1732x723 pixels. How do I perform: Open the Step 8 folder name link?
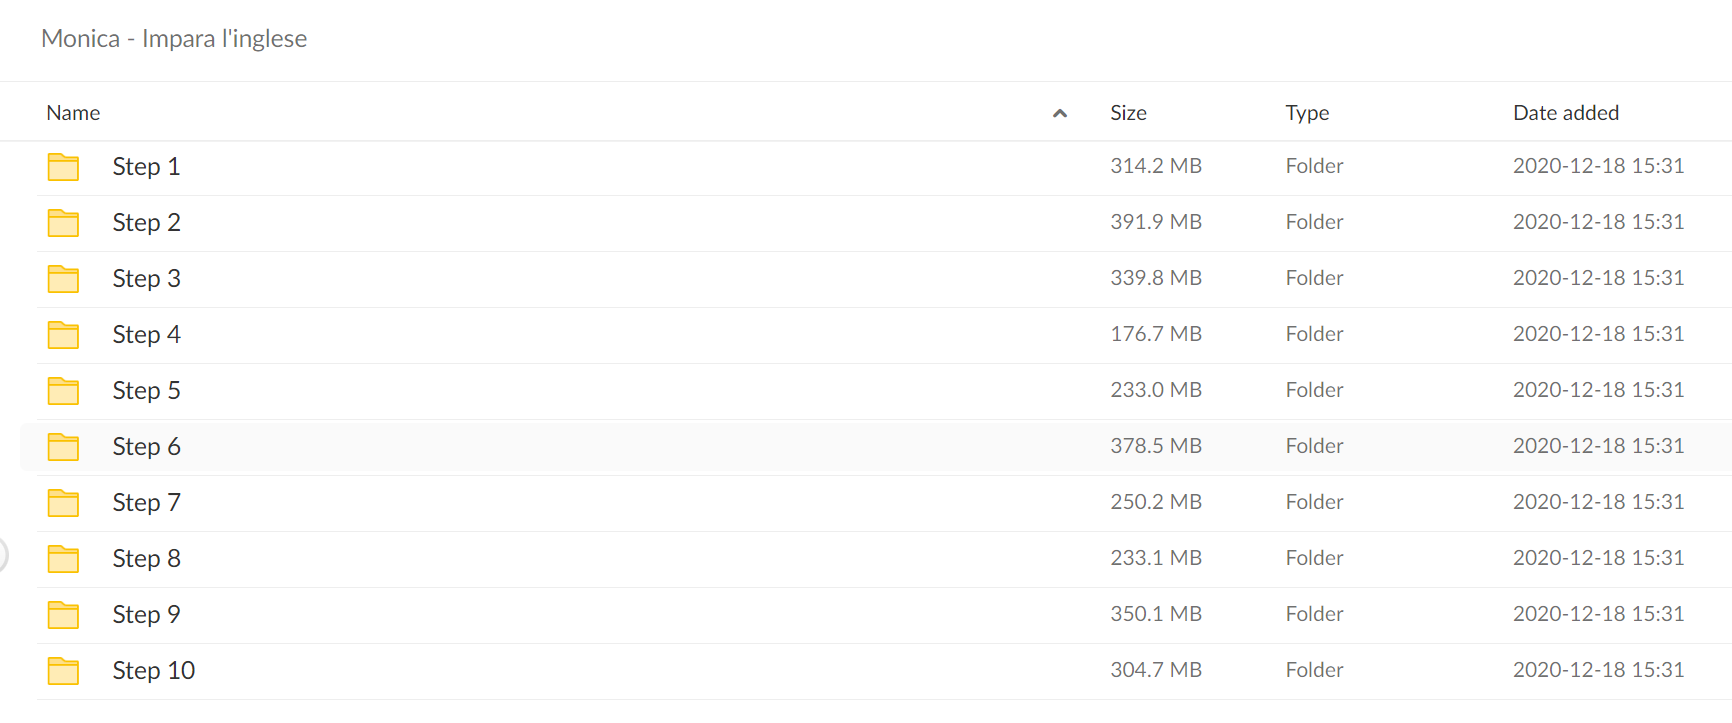click(146, 558)
